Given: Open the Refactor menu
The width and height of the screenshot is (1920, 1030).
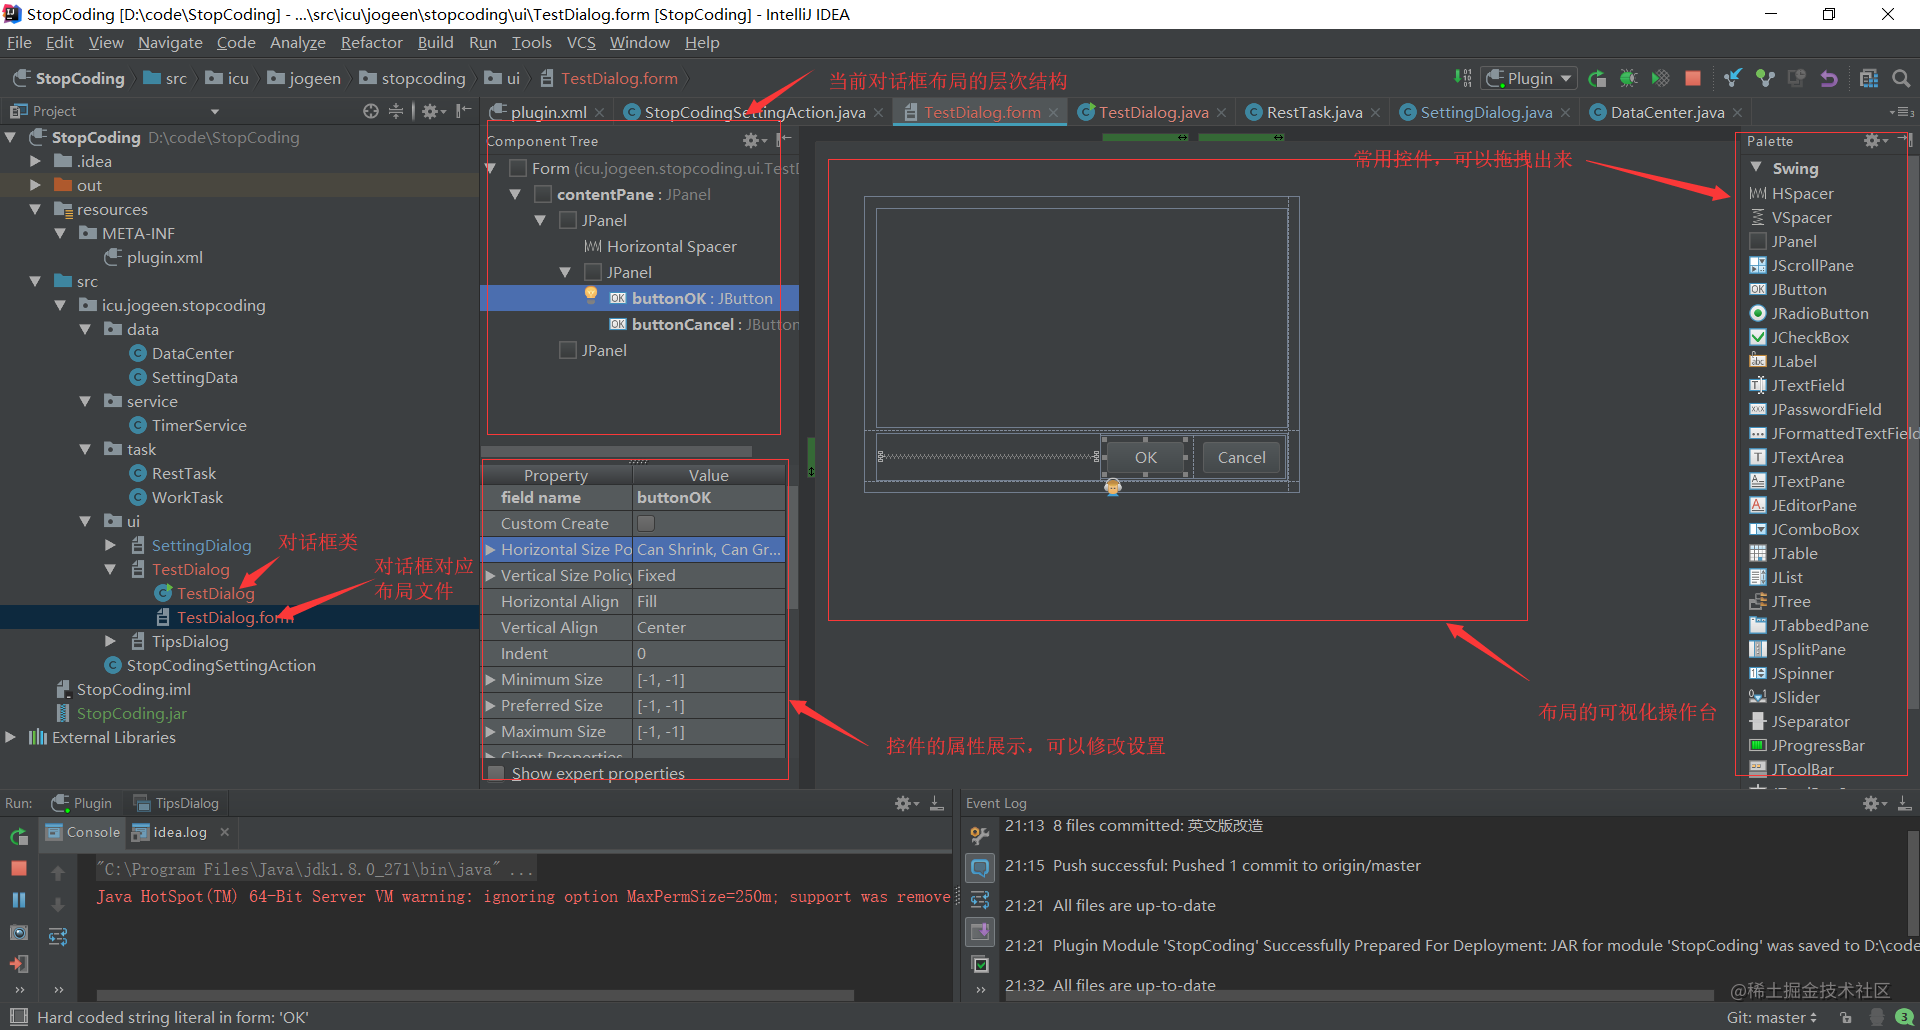Looking at the screenshot, I should (x=371, y=42).
